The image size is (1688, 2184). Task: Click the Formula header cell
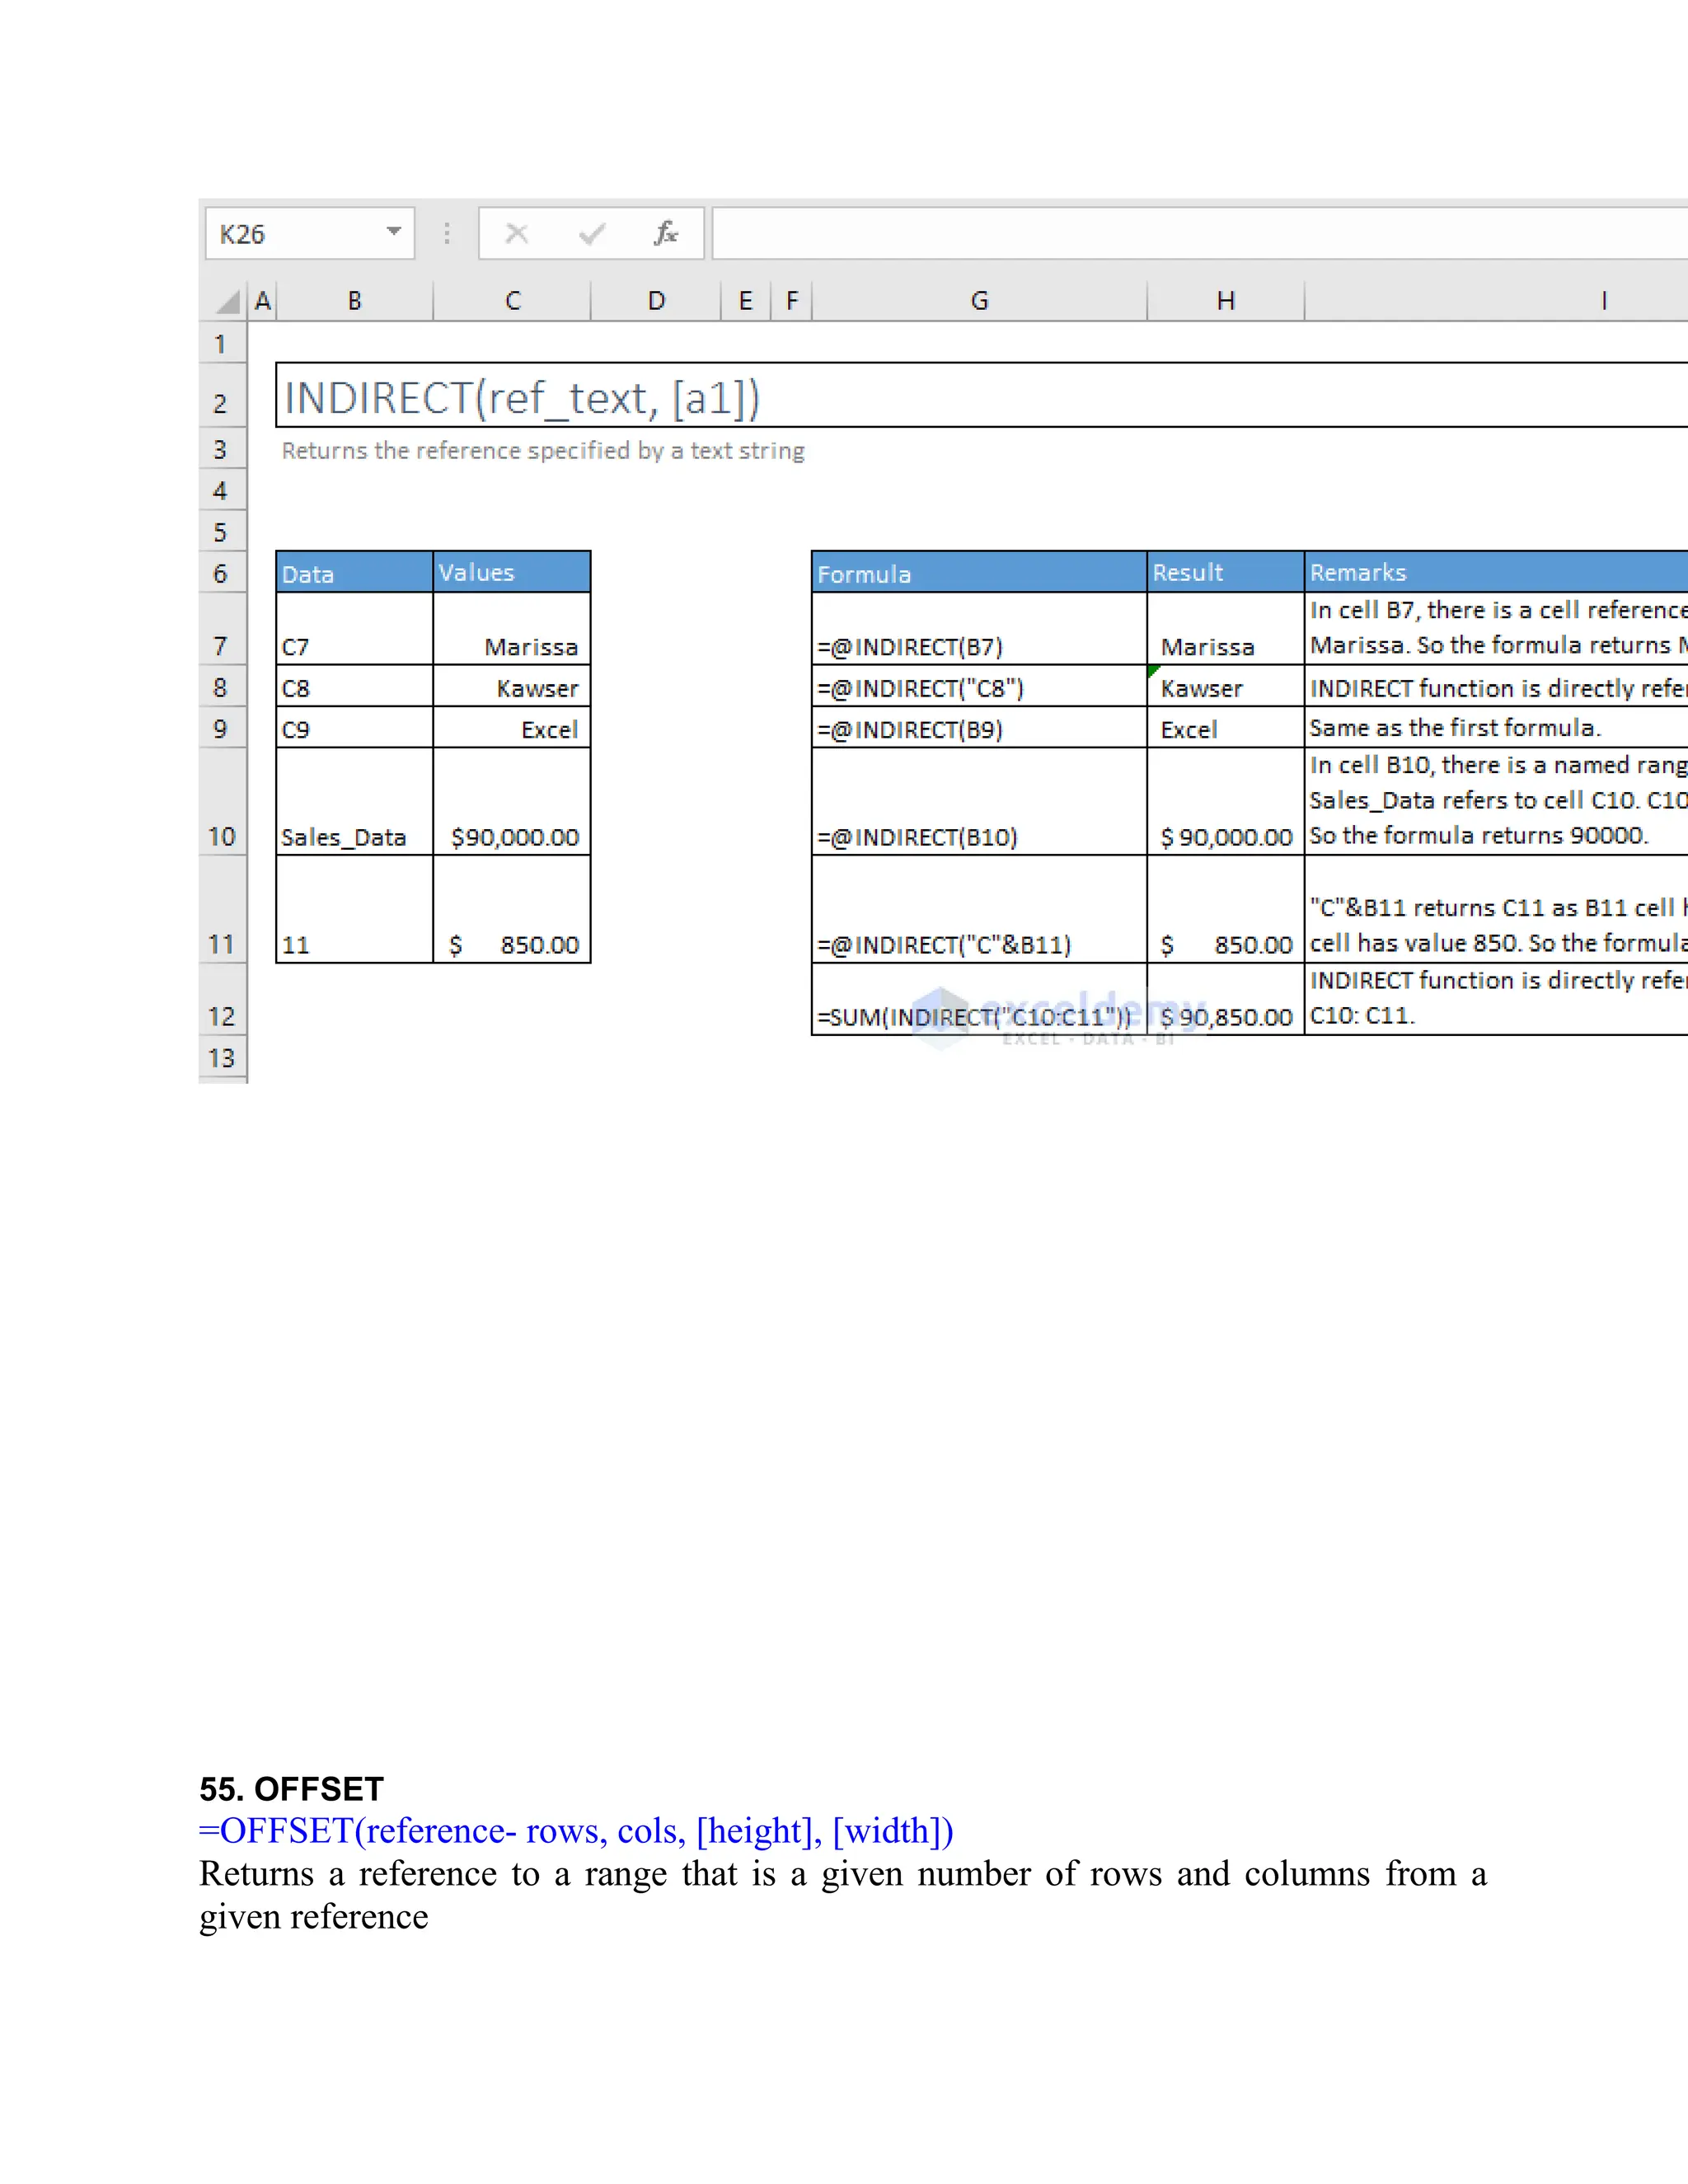tap(979, 572)
